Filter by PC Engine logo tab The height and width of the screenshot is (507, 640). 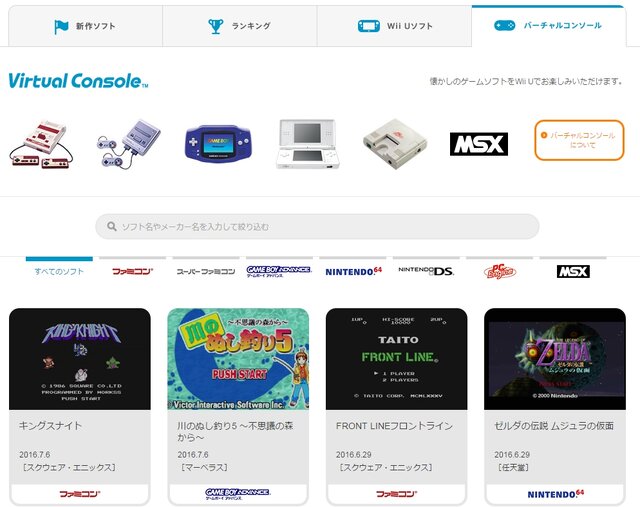pyautogui.click(x=500, y=271)
